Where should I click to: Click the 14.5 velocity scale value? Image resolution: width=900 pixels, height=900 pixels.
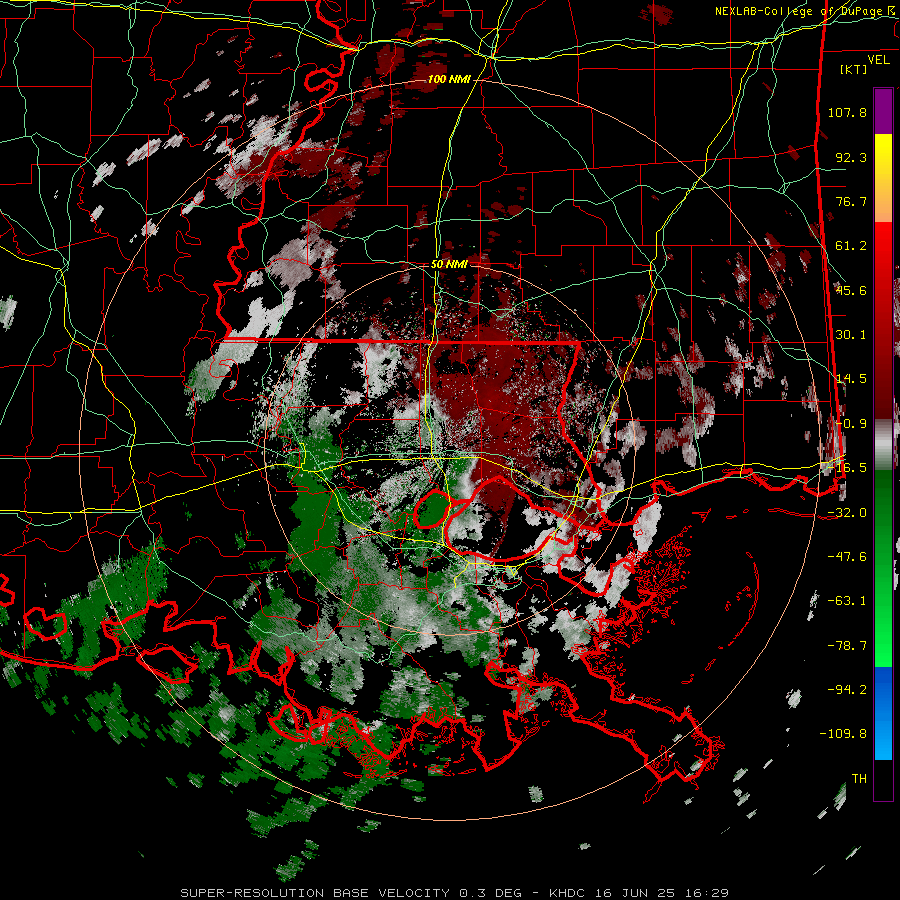pyautogui.click(x=851, y=379)
